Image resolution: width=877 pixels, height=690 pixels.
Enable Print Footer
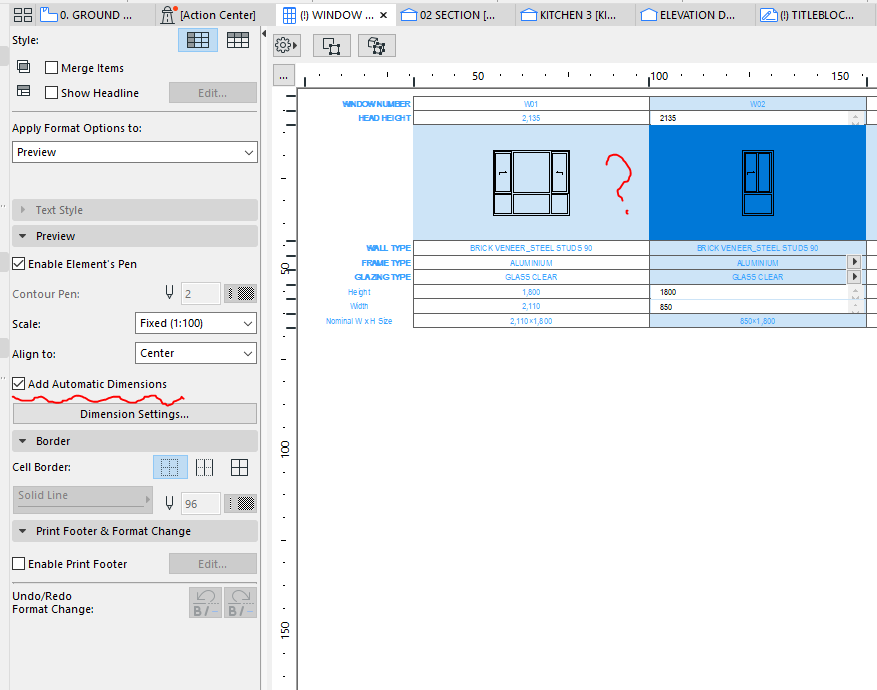(x=17, y=563)
